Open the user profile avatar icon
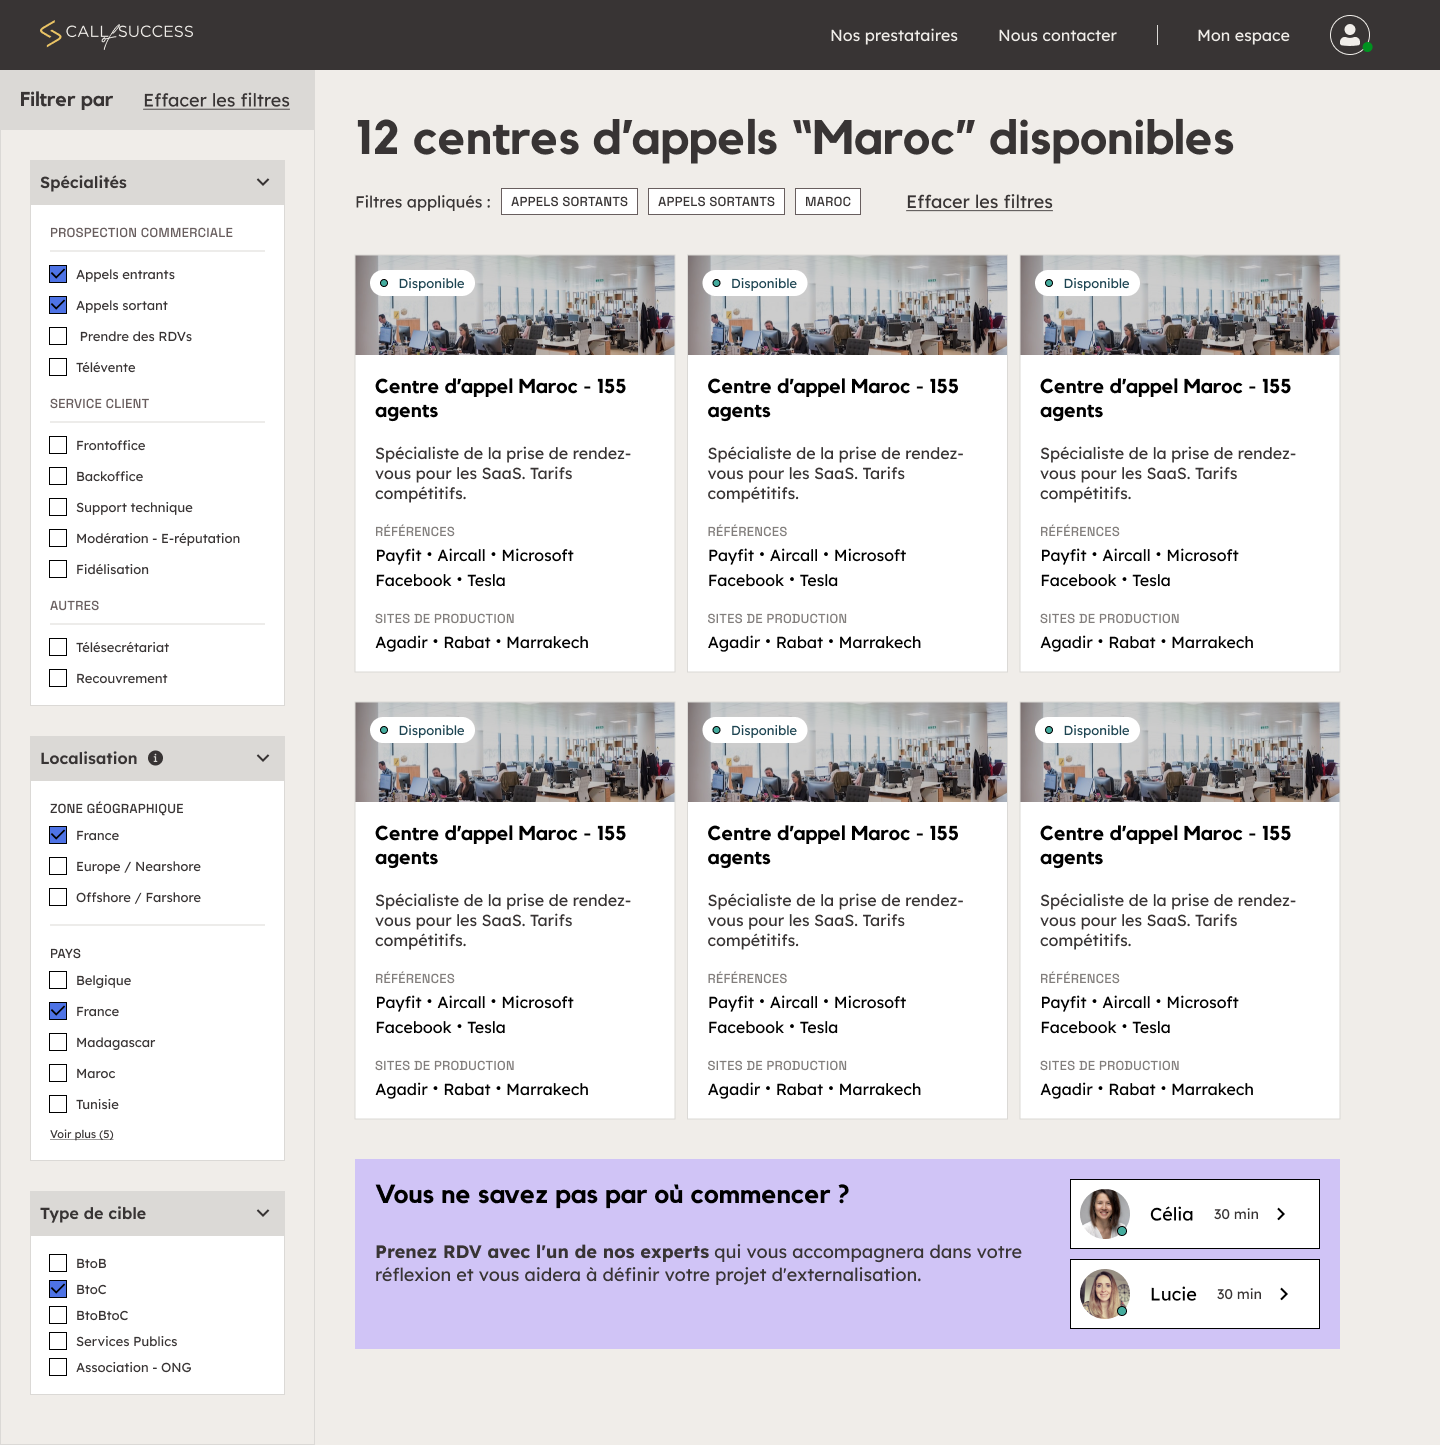Screen dimensions: 1440x1445 click(x=1349, y=35)
